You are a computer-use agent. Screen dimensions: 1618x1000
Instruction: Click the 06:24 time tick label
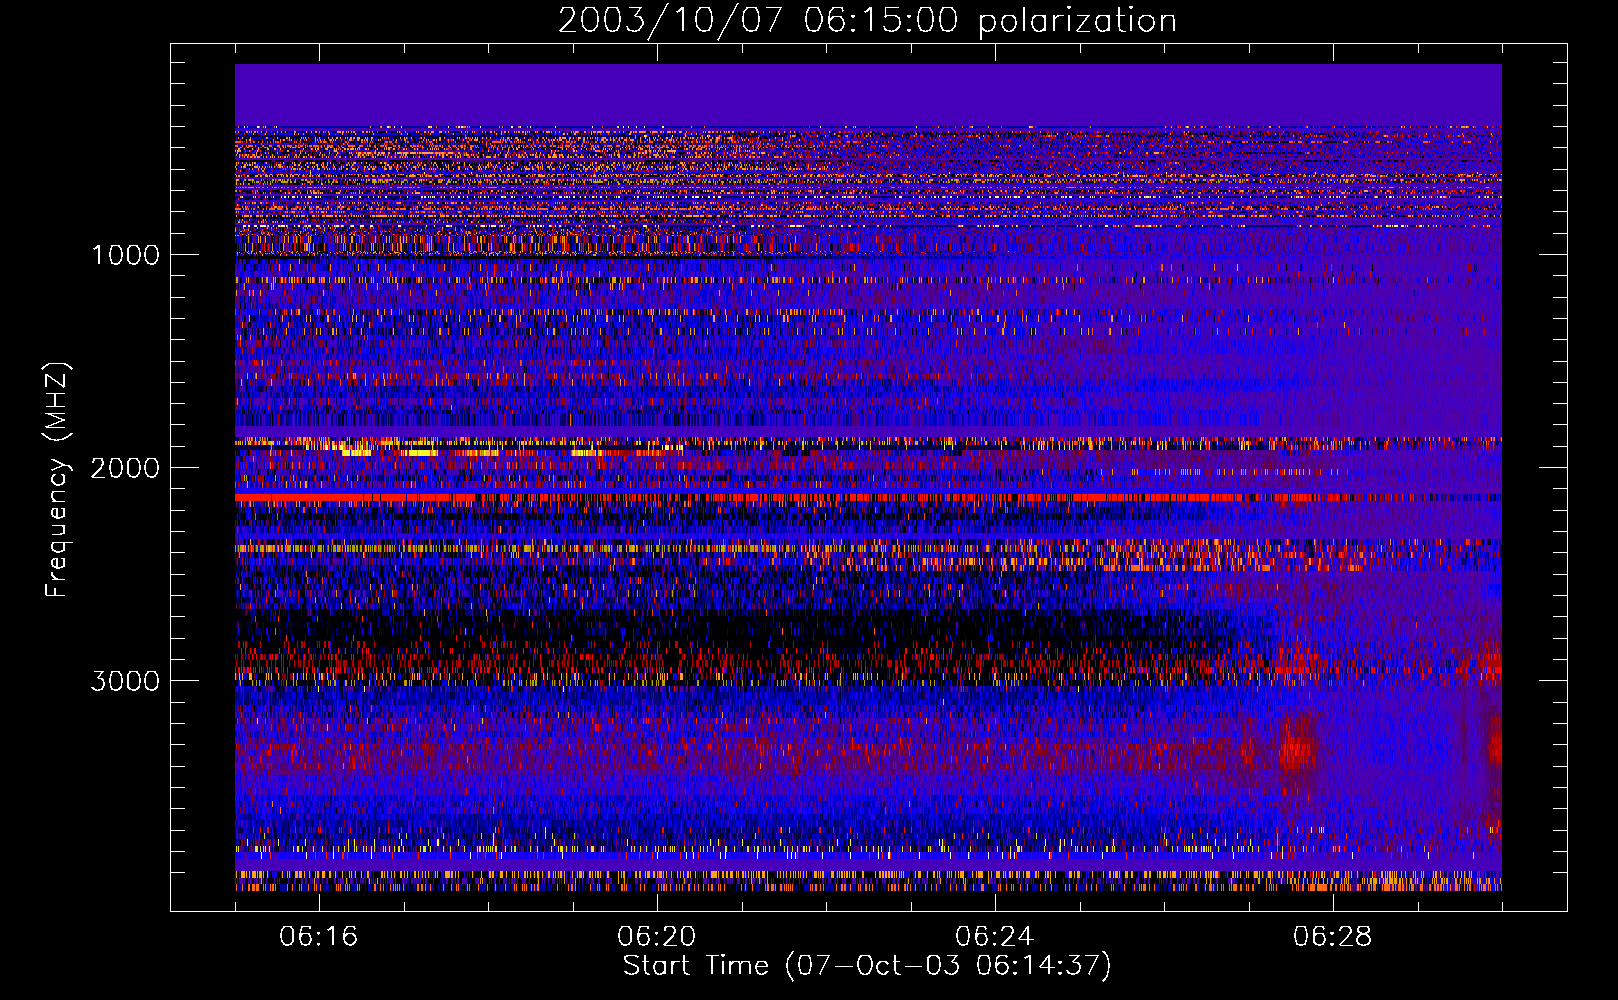(x=995, y=936)
